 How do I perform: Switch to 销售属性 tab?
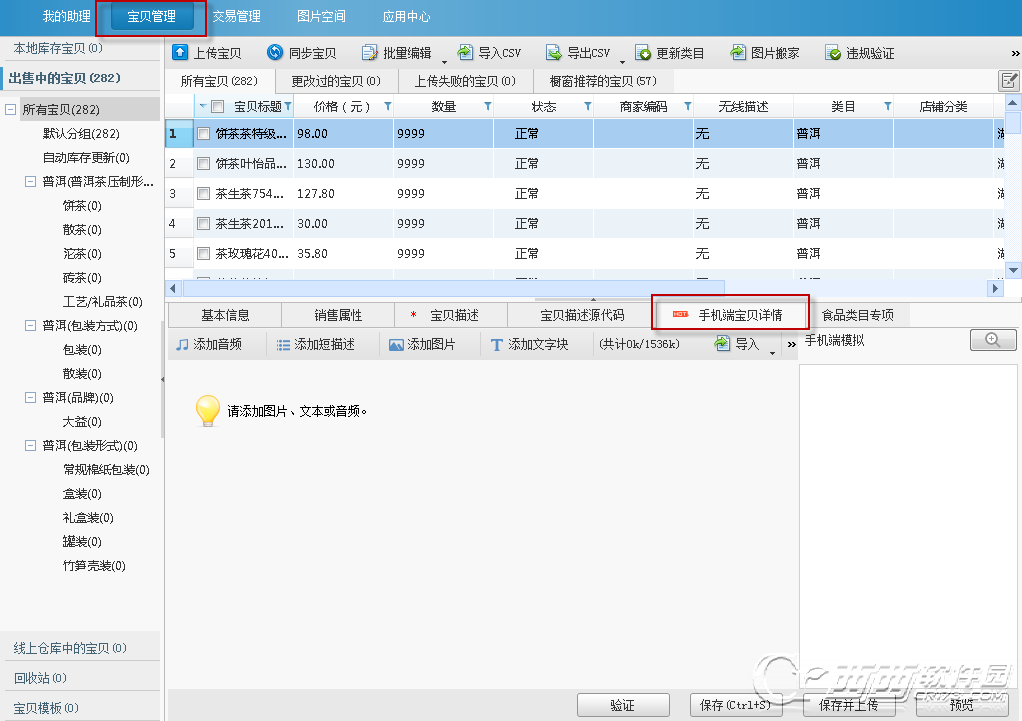338,316
